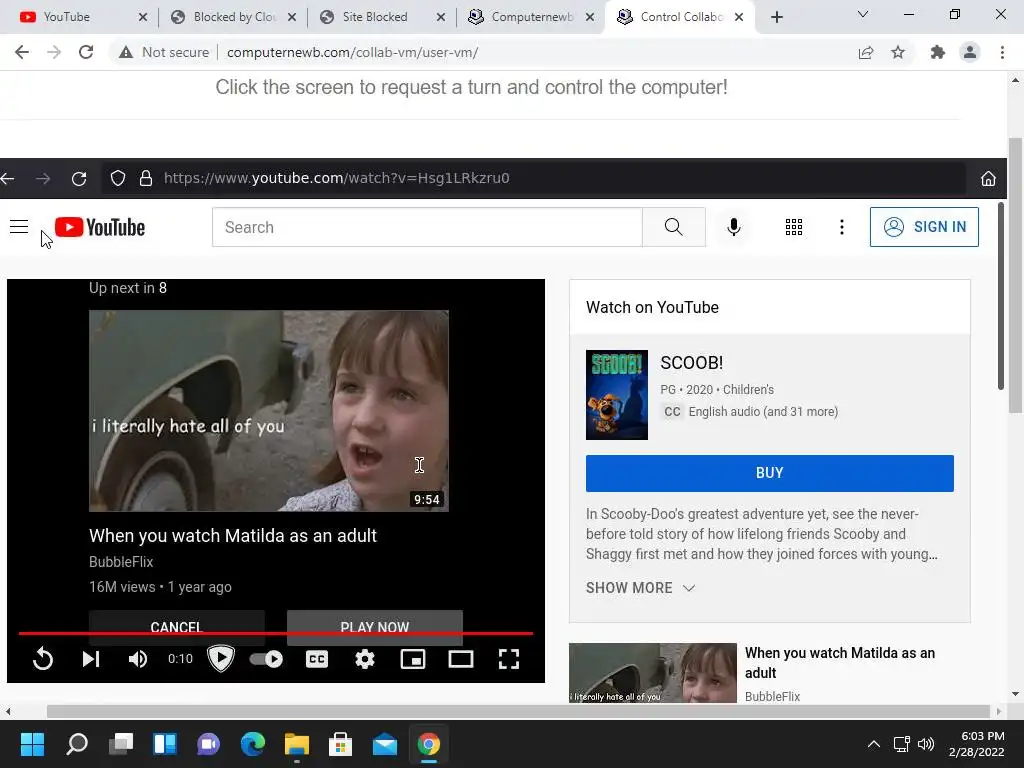Expand SHOW MORE in the SCOOB! description
The image size is (1024, 768).
coord(640,588)
